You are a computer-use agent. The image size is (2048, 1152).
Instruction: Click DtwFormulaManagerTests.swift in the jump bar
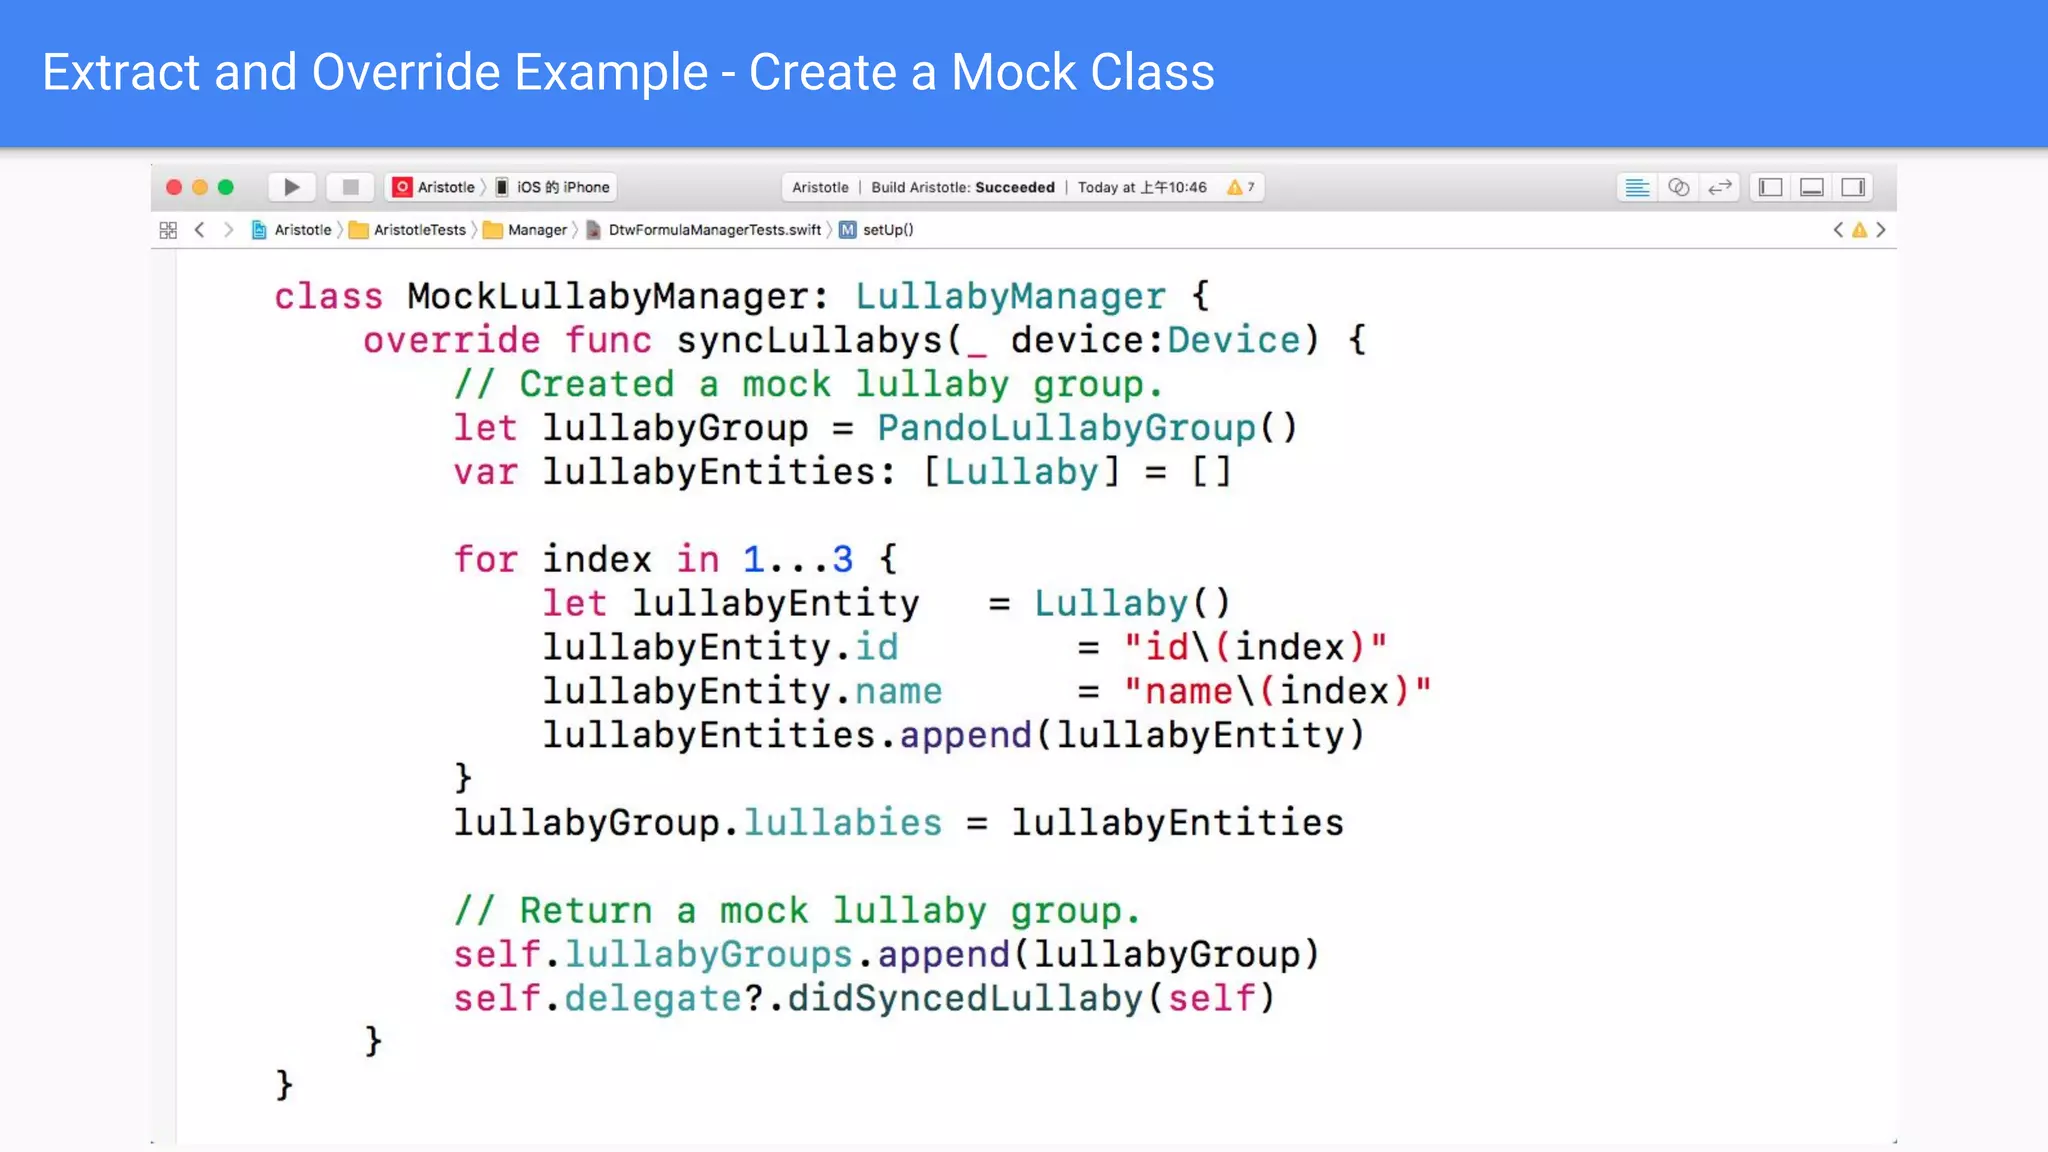(704, 230)
